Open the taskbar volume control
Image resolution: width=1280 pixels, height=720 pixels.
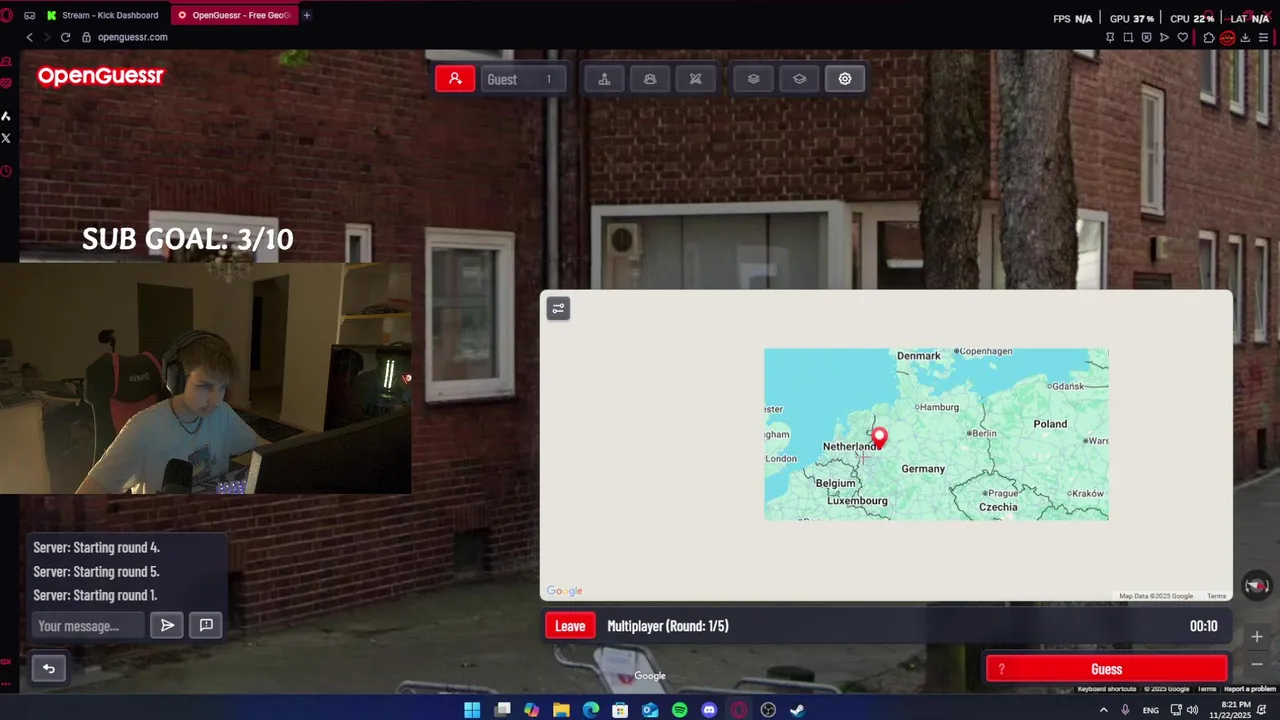pos(1192,710)
